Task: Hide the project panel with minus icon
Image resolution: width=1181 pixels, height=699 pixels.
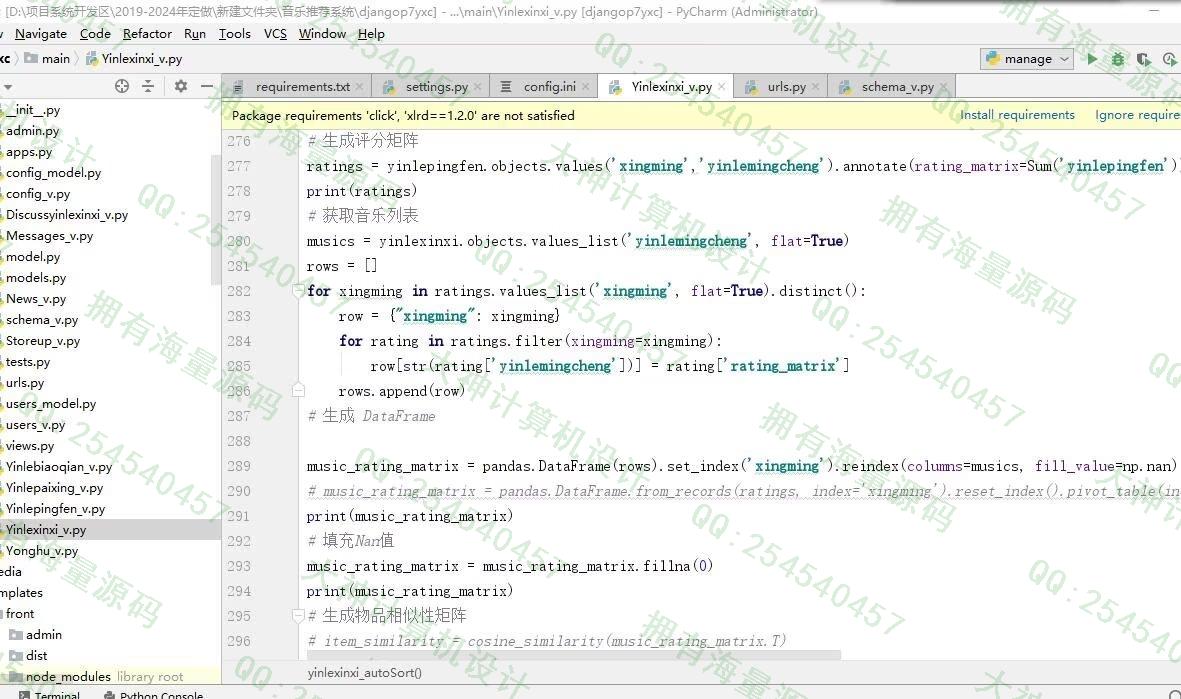Action: [207, 86]
